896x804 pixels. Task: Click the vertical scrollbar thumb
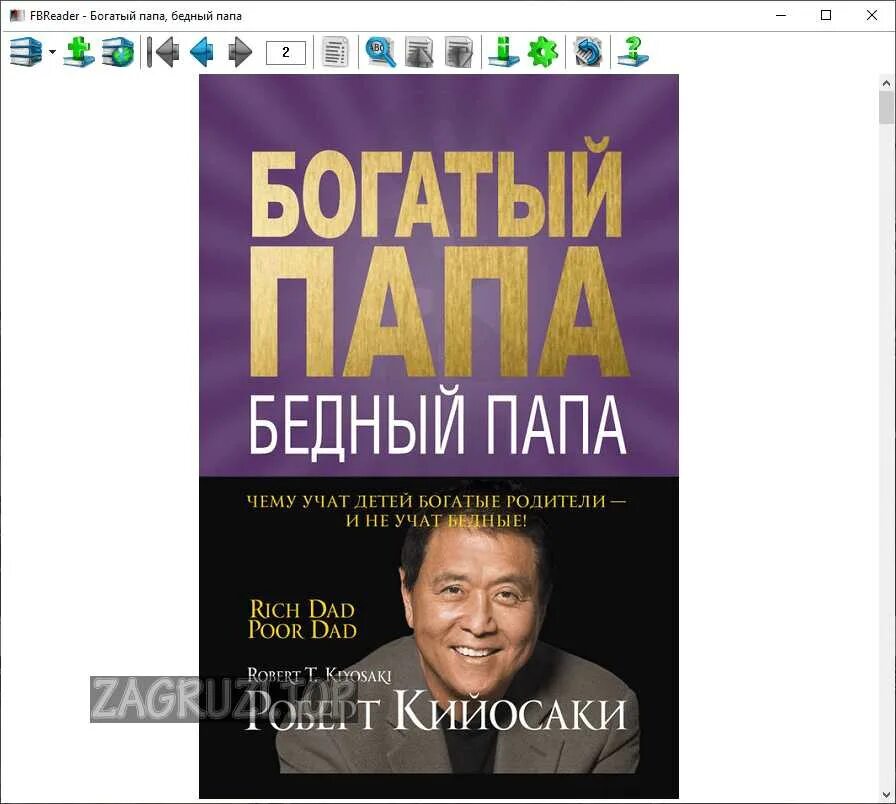click(886, 107)
